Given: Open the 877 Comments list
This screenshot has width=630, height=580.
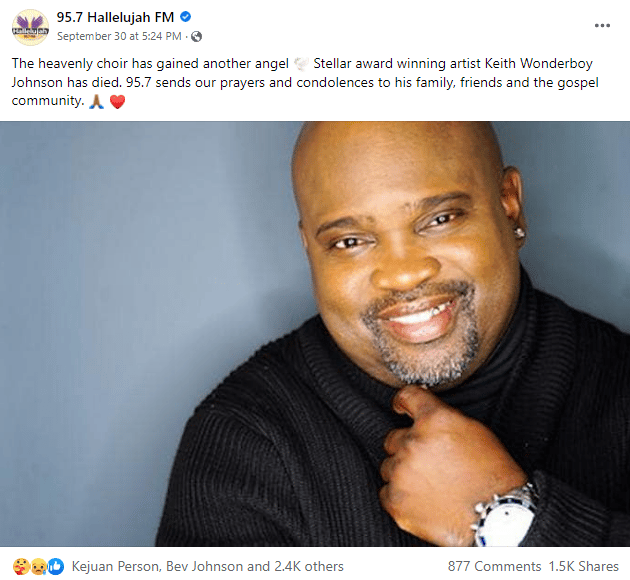Looking at the screenshot, I should tap(494, 566).
